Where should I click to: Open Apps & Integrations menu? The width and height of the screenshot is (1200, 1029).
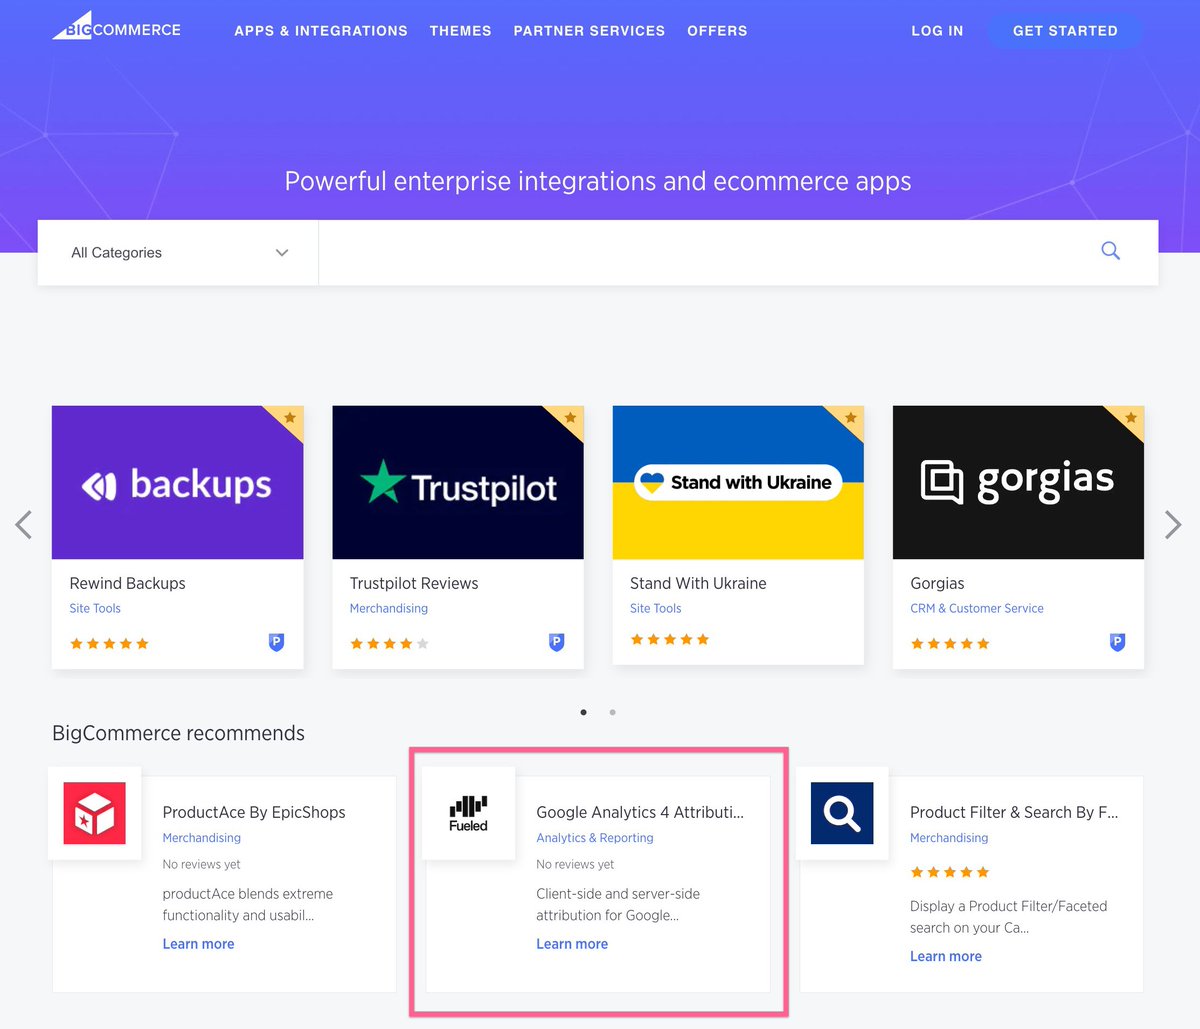321,31
